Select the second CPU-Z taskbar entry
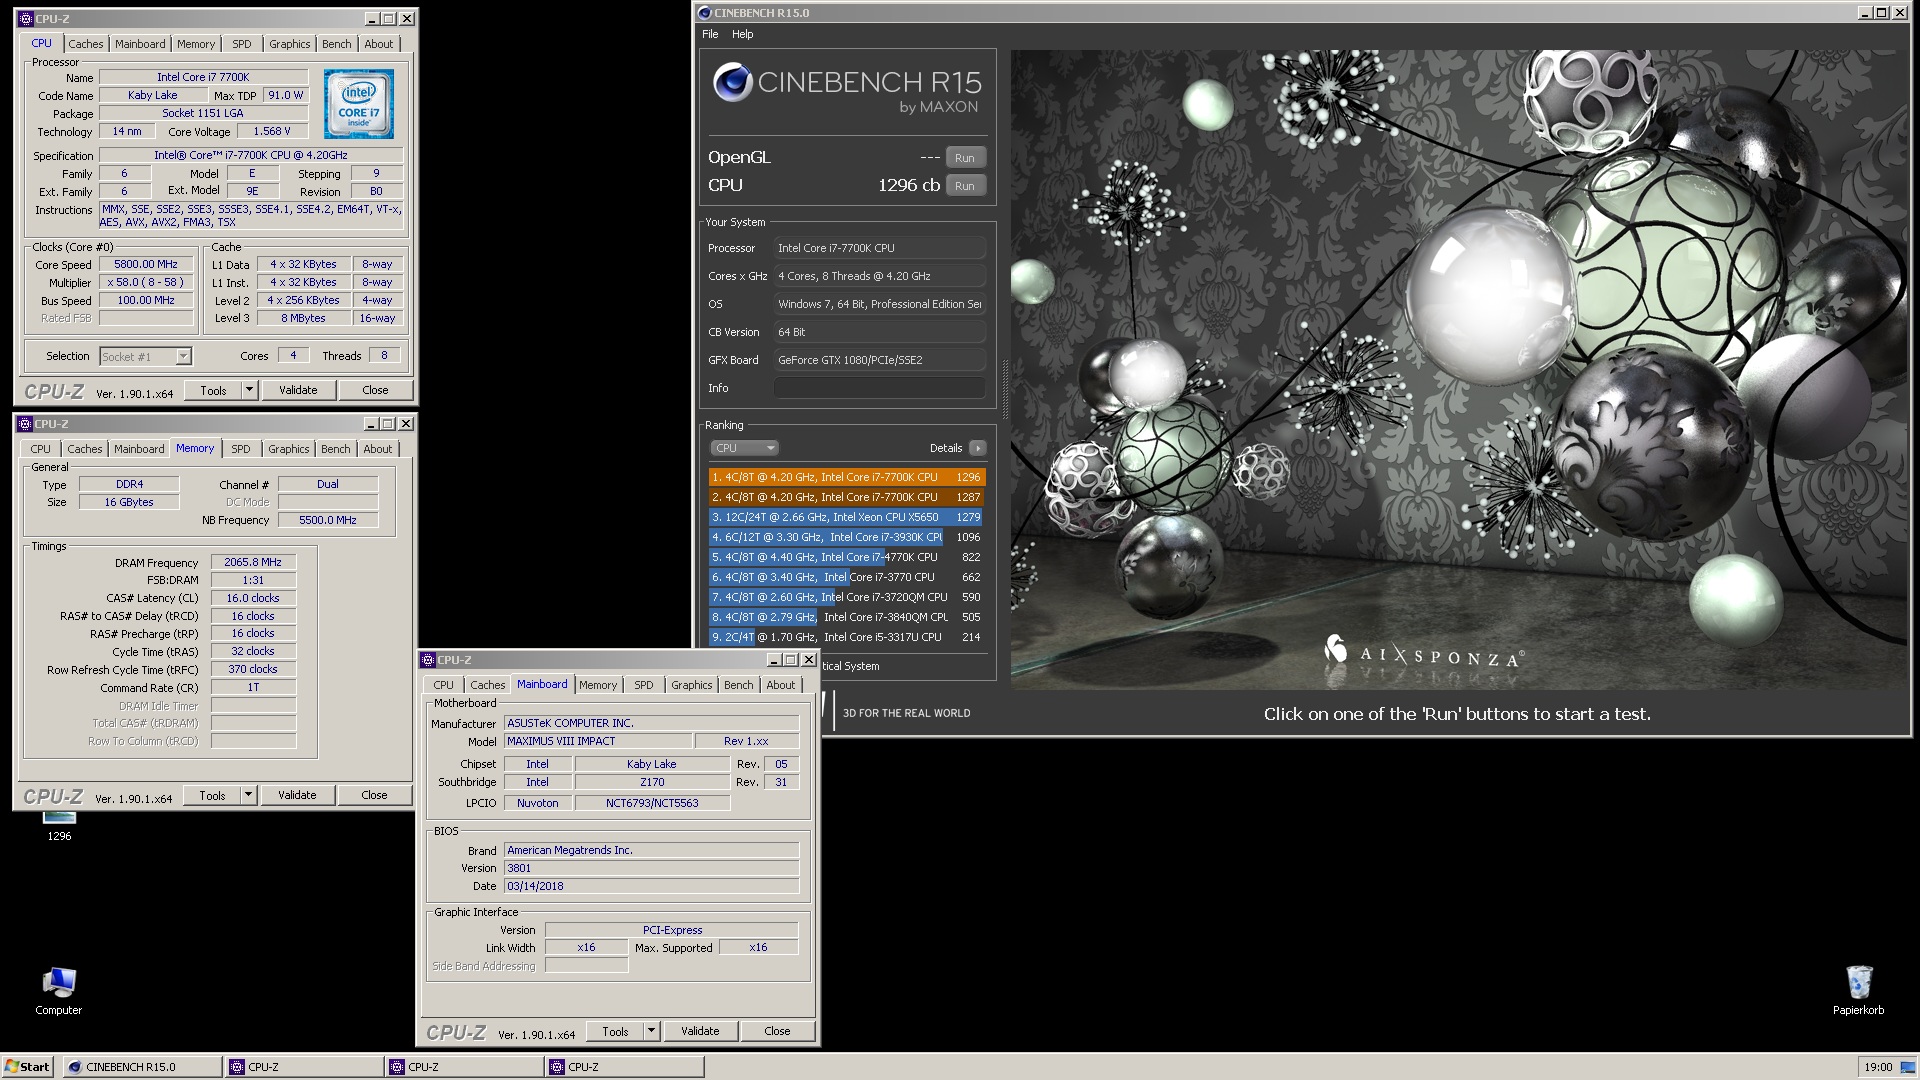Viewport: 1920px width, 1080px height. pos(464,1067)
